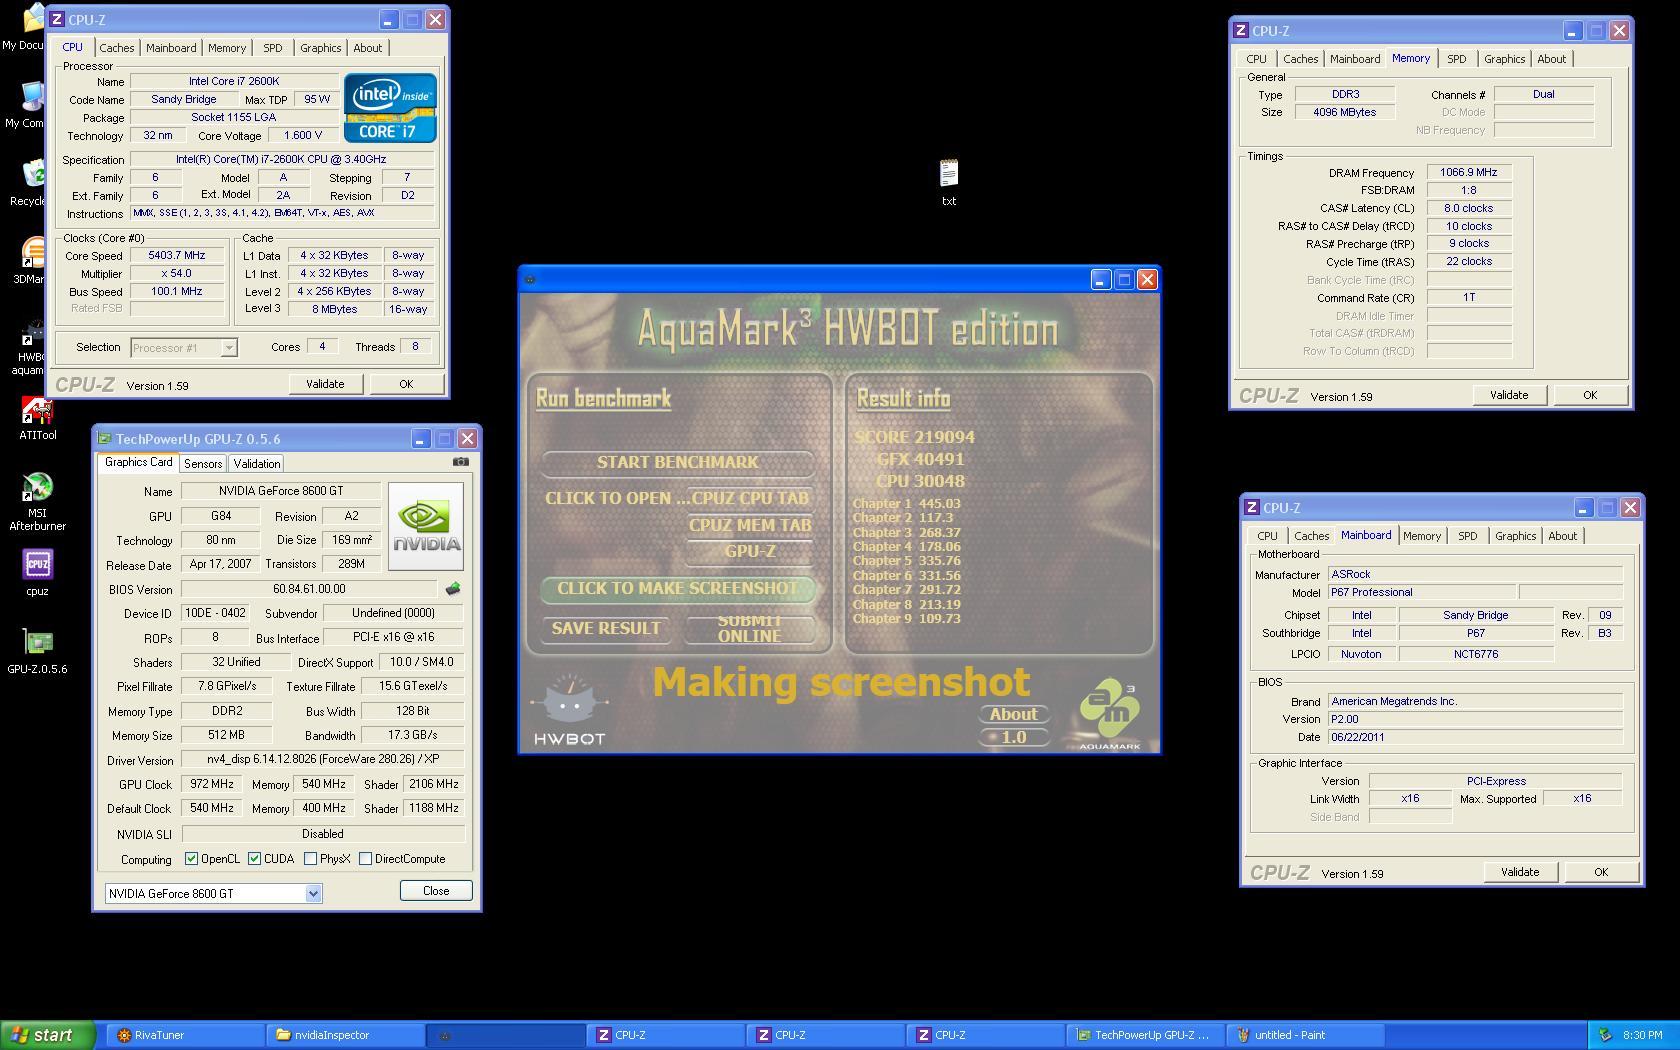Click the Intel Core i7 logo
Screen dimensions: 1680x1050
(x=390, y=107)
